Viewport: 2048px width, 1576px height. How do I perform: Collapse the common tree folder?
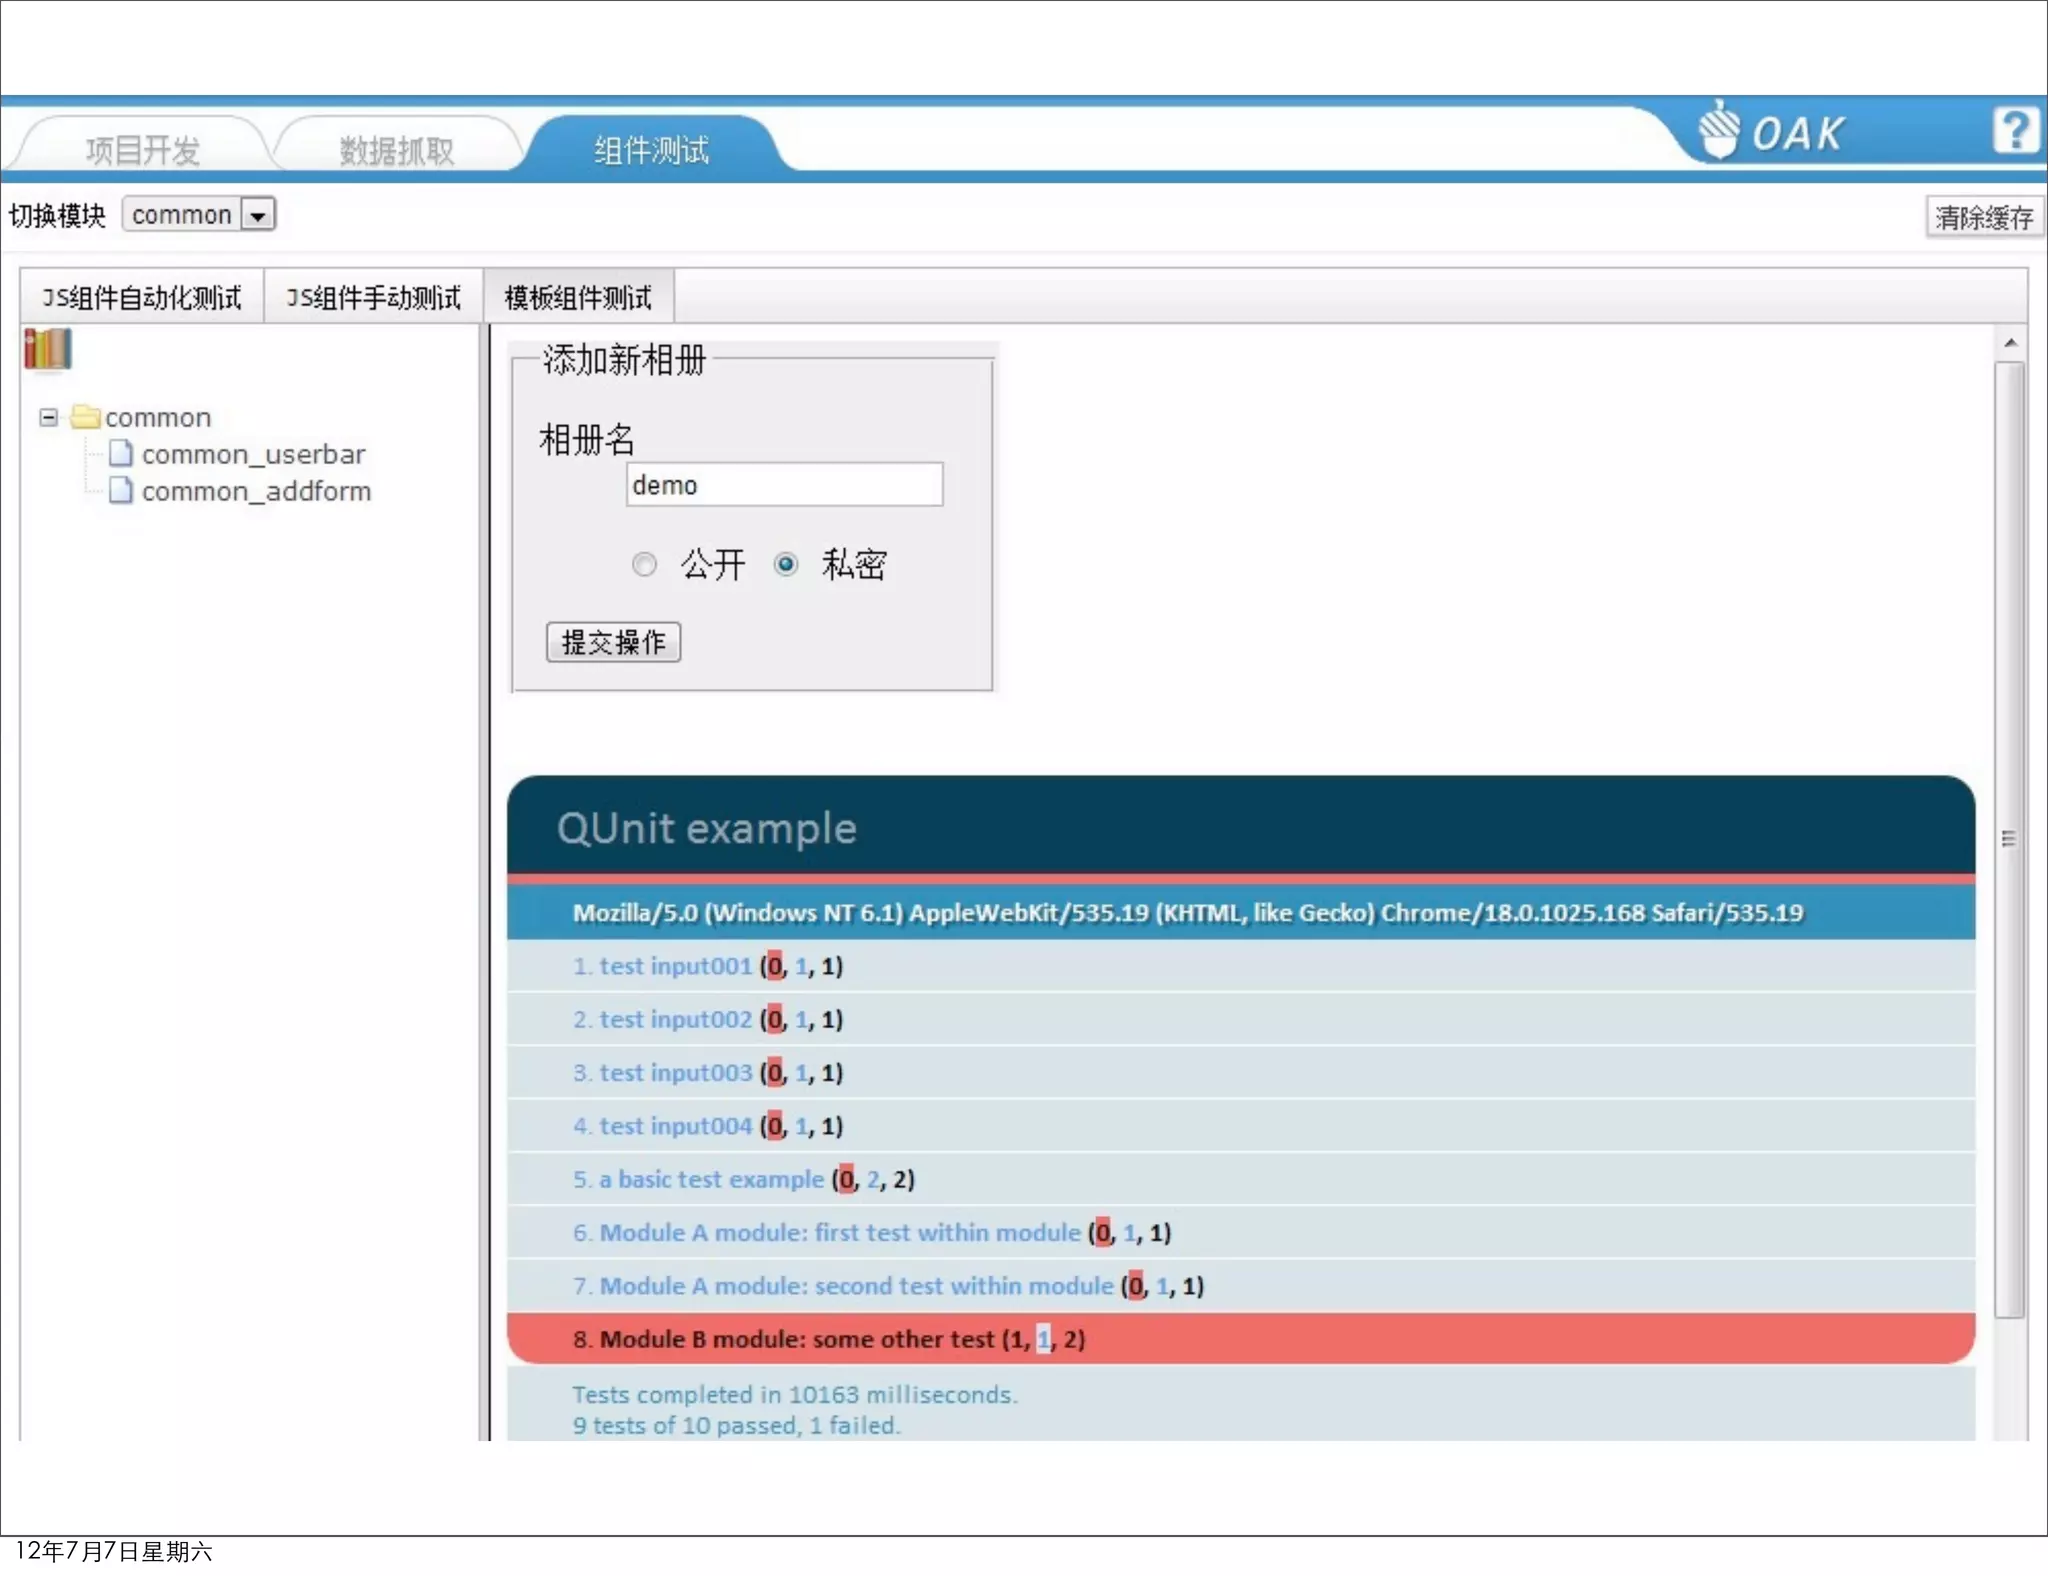coord(48,416)
